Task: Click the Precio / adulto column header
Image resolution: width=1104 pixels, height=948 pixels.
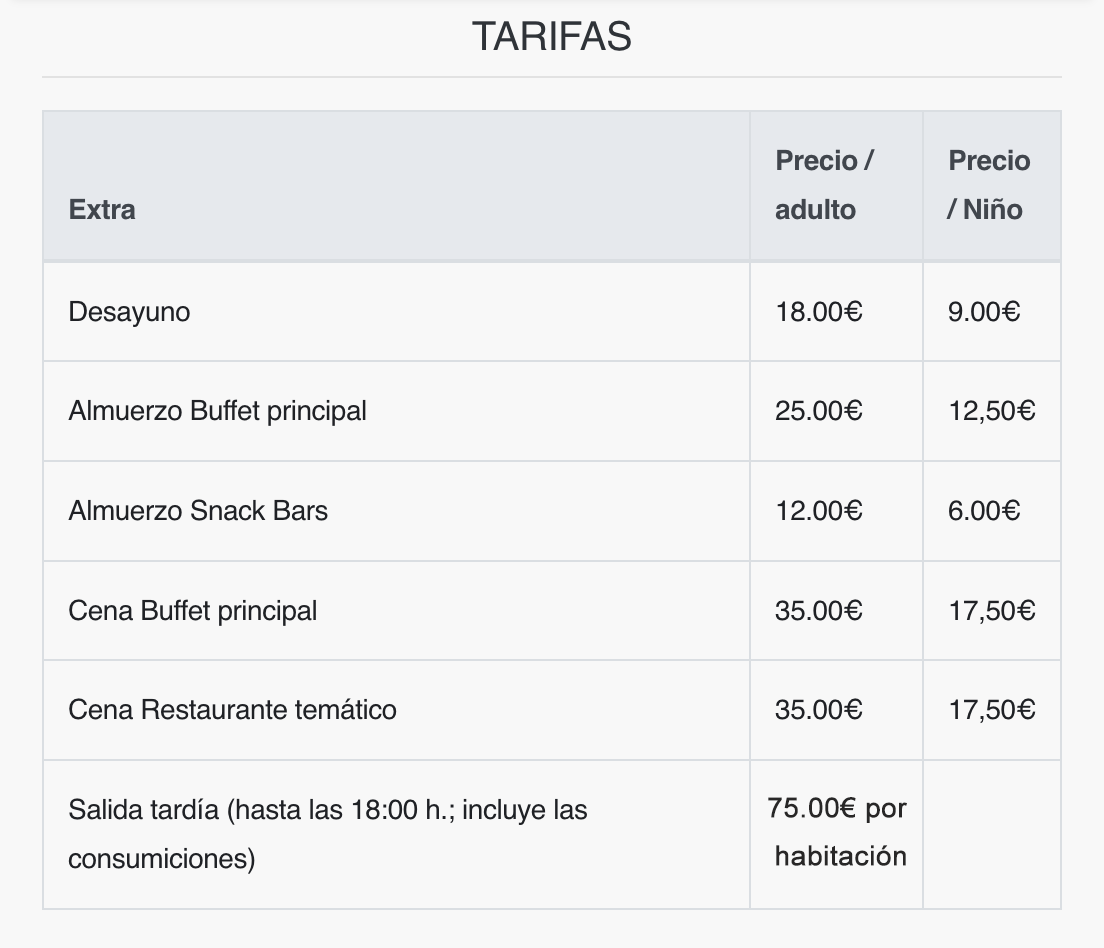Action: 825,185
